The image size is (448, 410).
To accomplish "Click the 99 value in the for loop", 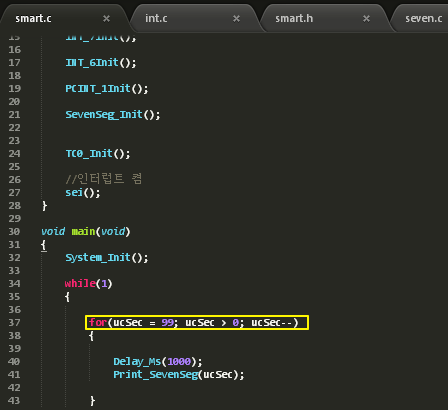I will 167,322.
